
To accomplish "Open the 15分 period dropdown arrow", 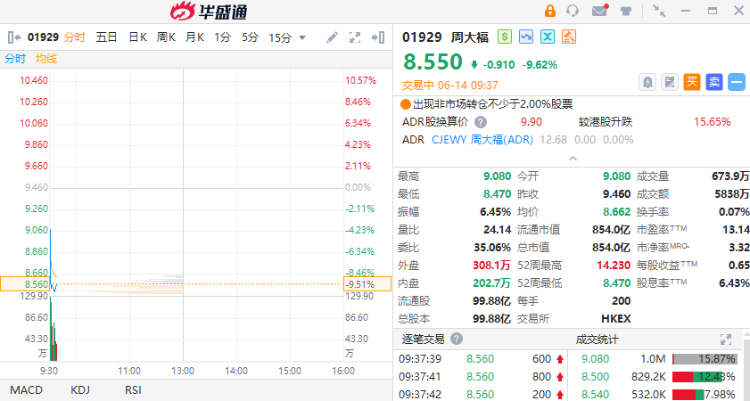I will coord(302,37).
